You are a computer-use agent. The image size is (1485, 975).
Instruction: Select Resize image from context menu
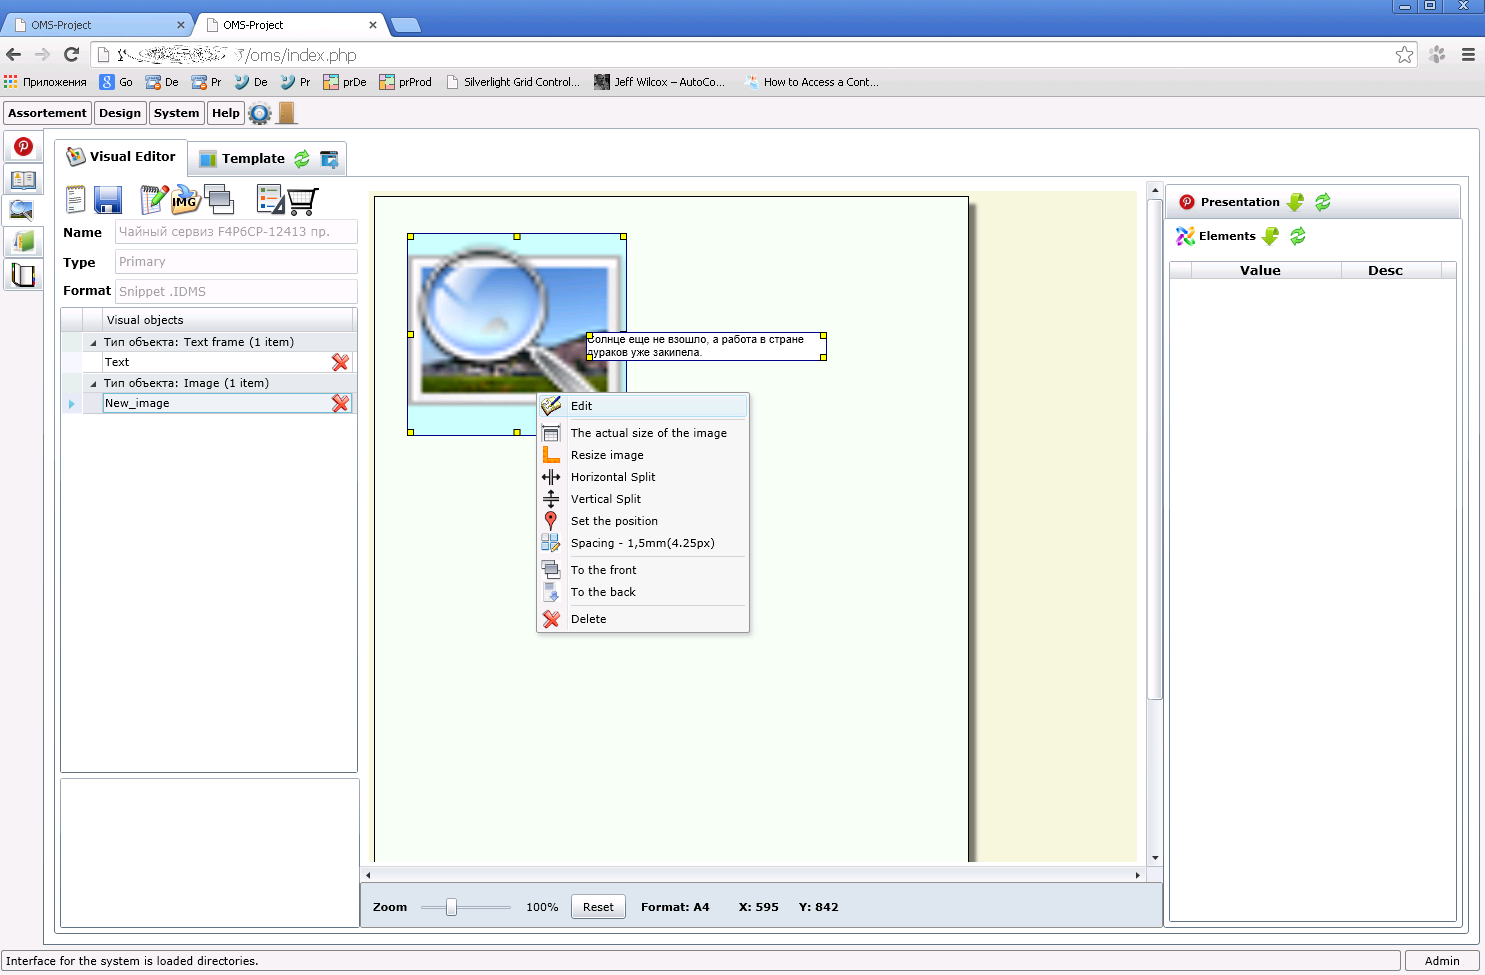click(607, 455)
